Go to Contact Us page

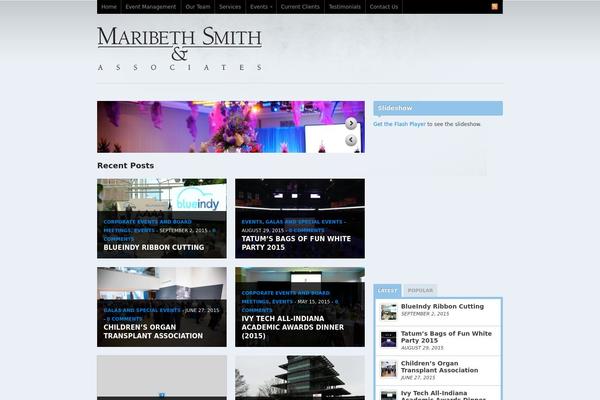pyautogui.click(x=384, y=7)
